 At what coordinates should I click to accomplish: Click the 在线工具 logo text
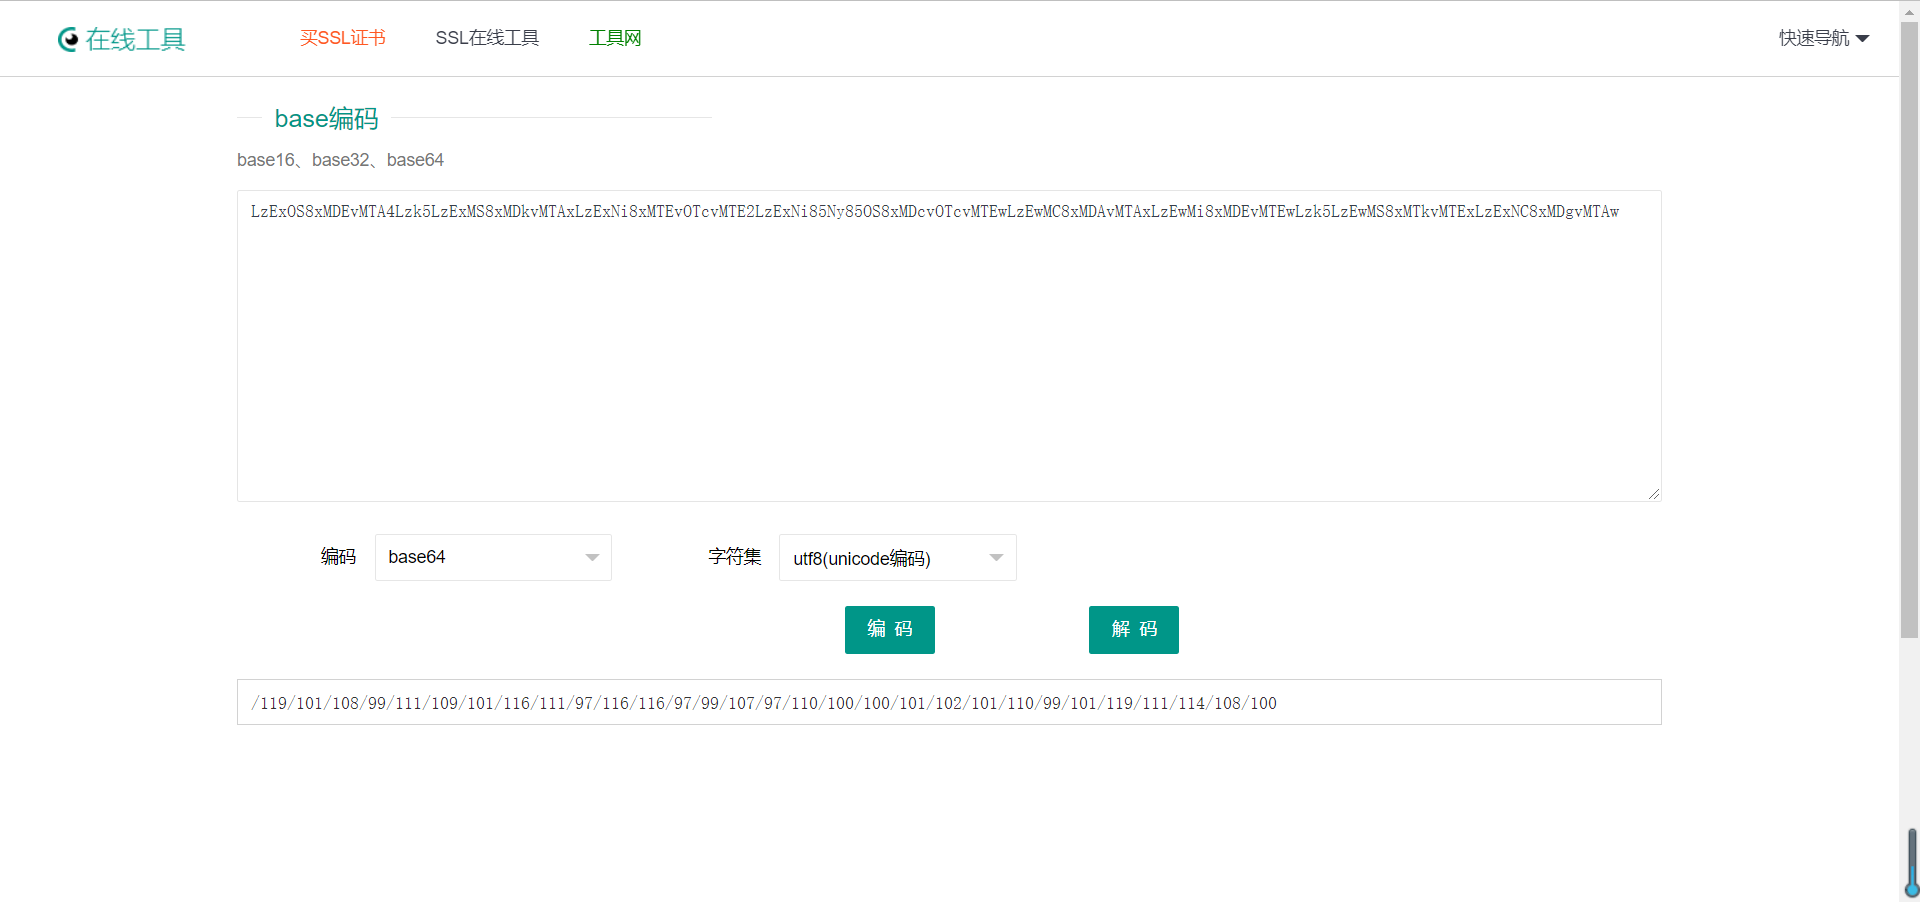136,39
